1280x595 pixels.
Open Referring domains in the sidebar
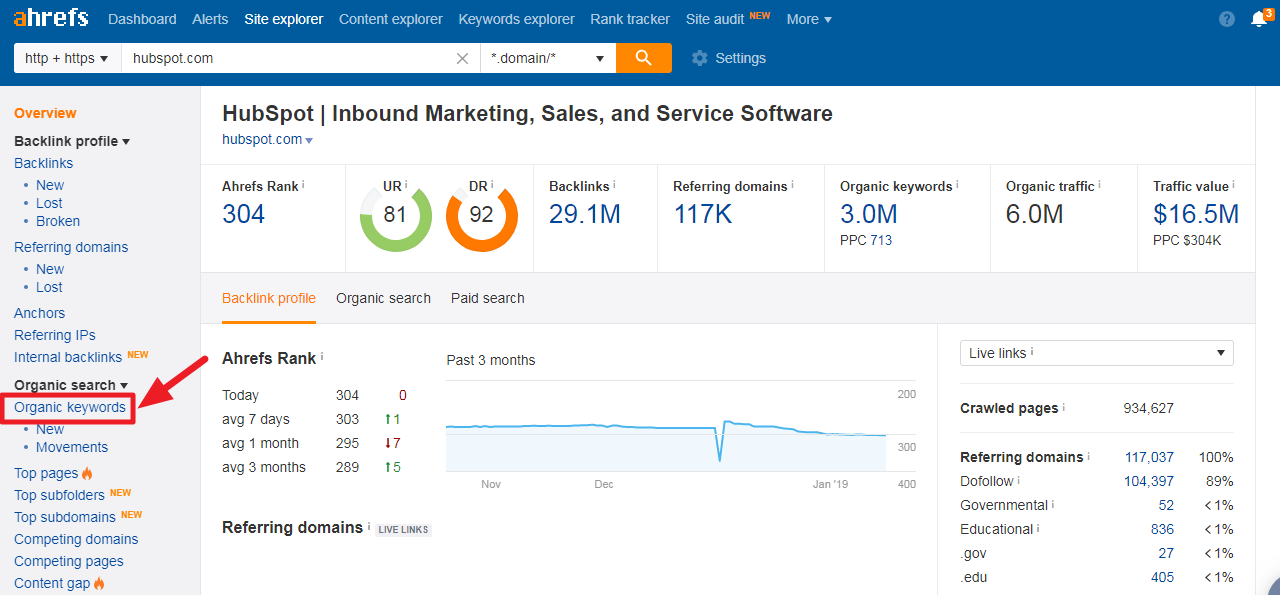tap(71, 247)
